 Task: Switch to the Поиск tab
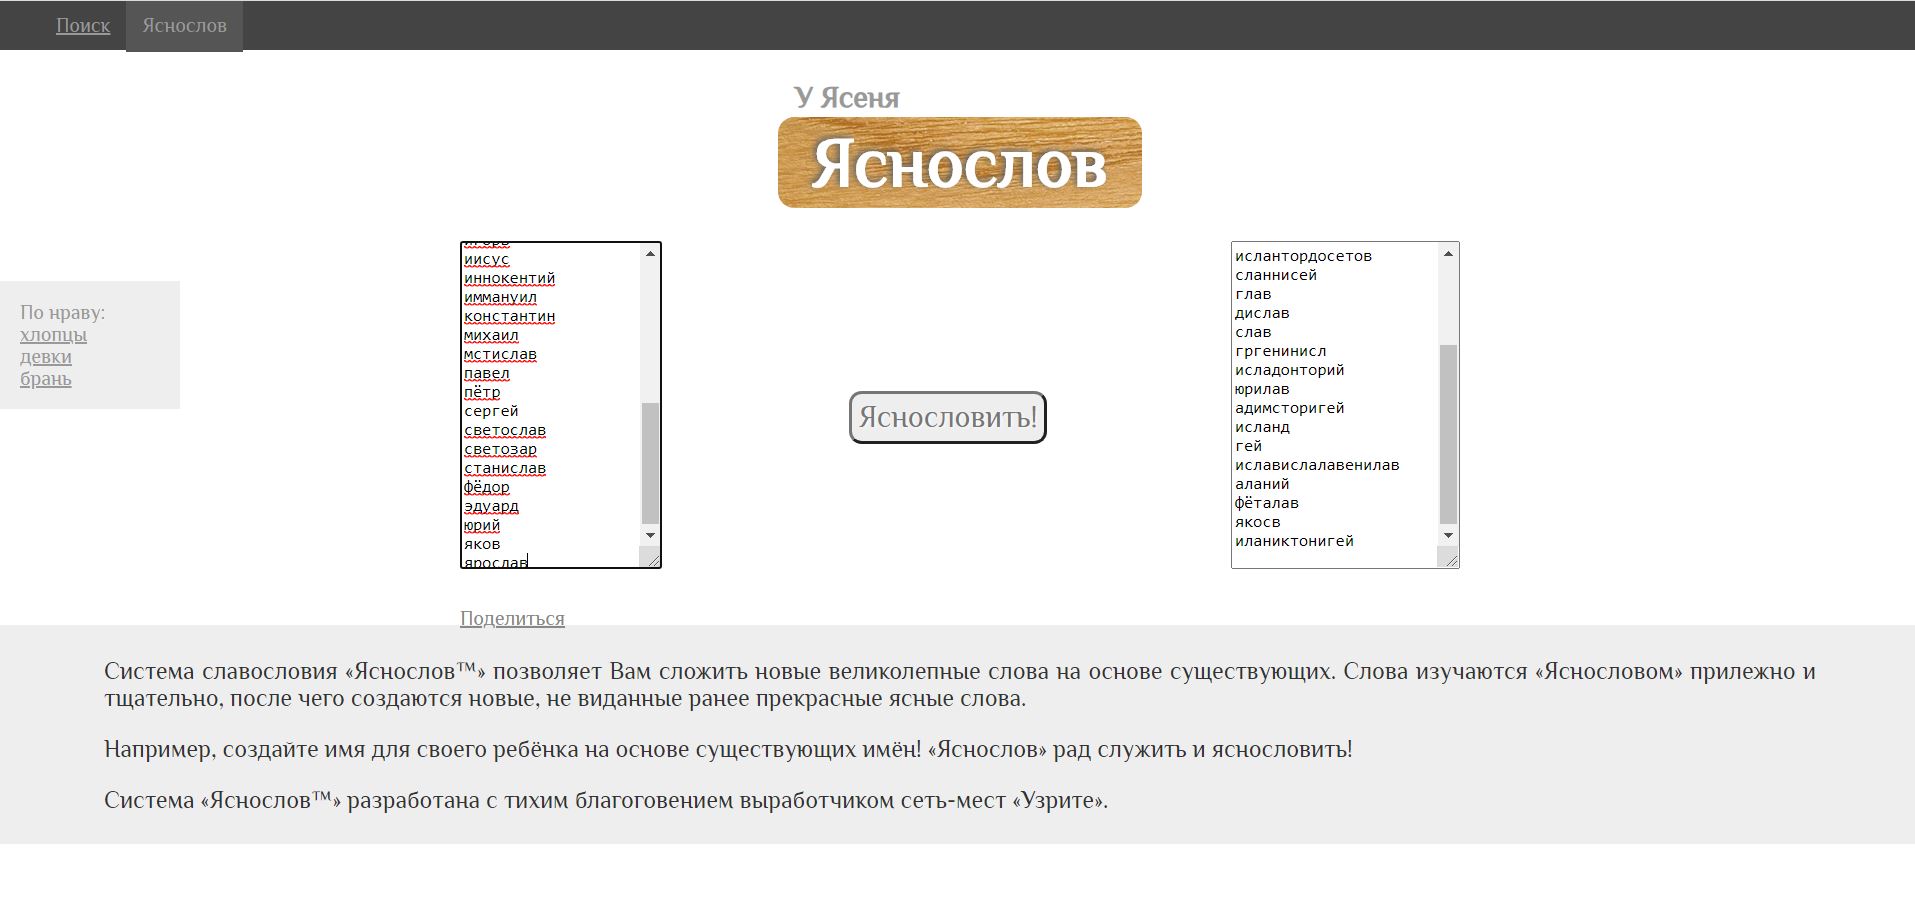83,25
